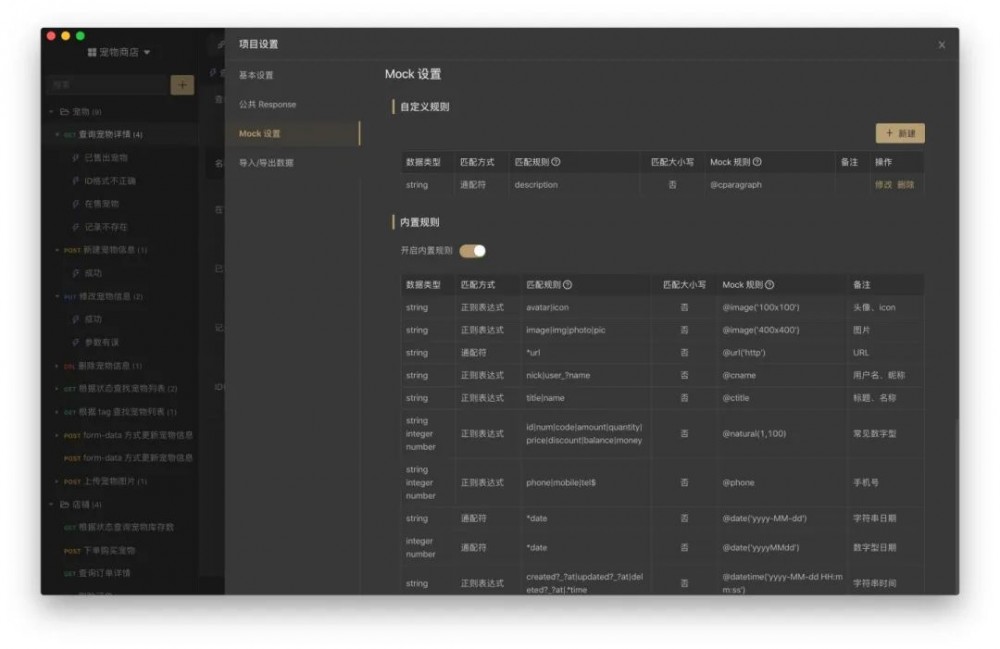Click the GET badge of 查询宠物详情
This screenshot has width=1000, height=649.
pyautogui.click(x=68, y=134)
